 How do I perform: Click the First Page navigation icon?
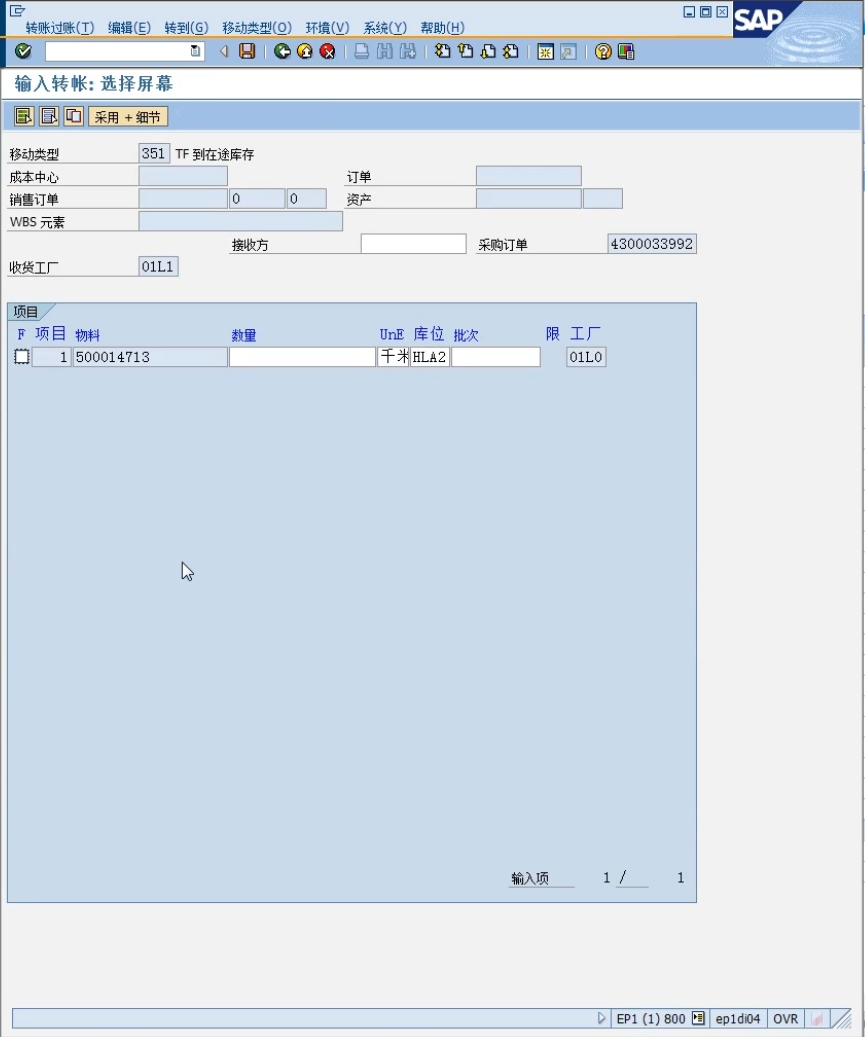pos(442,51)
